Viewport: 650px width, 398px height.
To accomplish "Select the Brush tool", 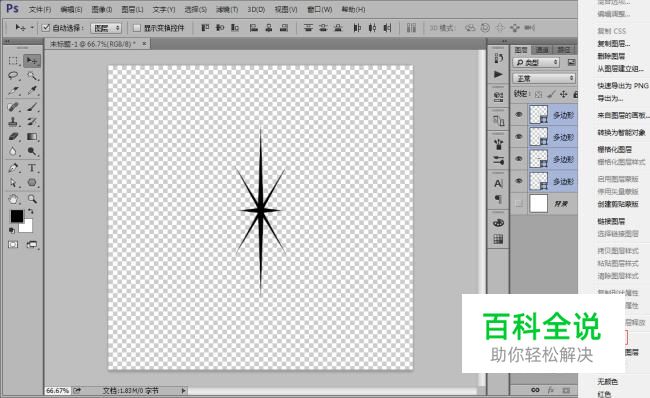I will [x=32, y=107].
